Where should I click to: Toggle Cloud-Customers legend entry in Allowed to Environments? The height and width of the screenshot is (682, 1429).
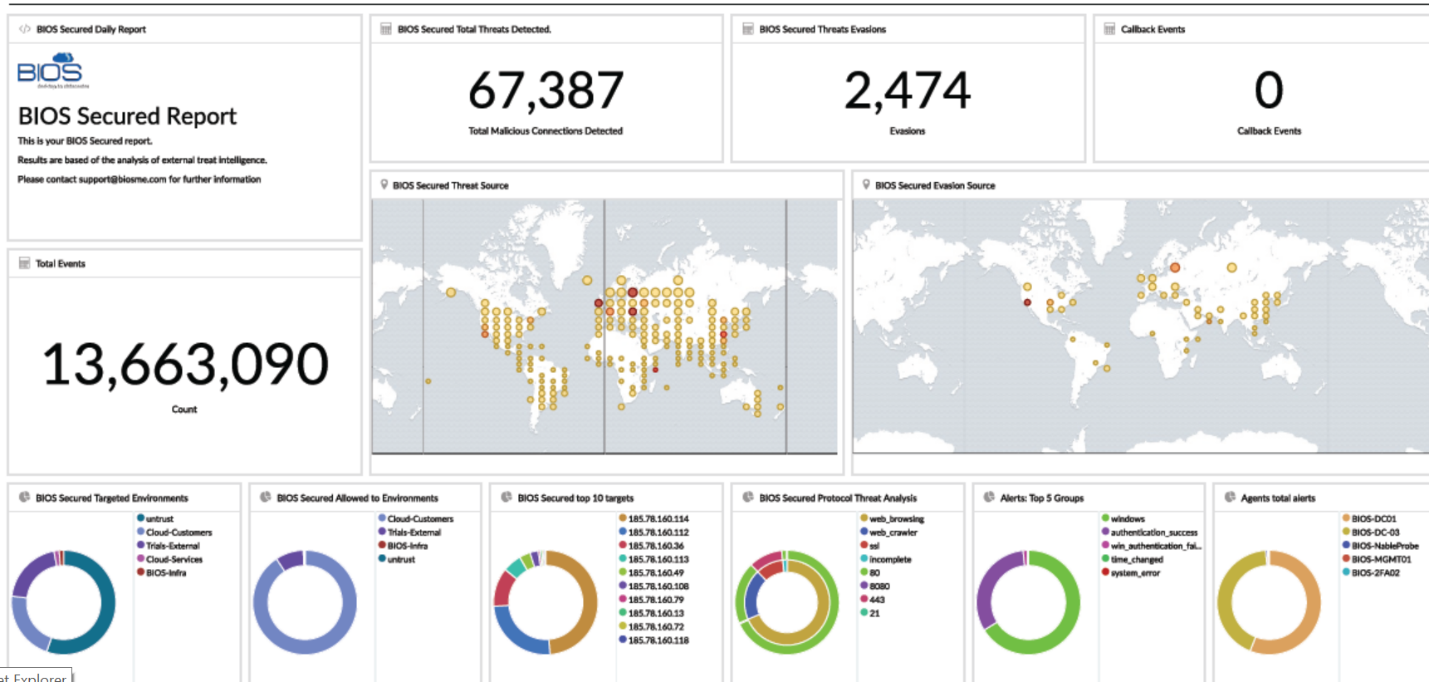click(x=415, y=519)
